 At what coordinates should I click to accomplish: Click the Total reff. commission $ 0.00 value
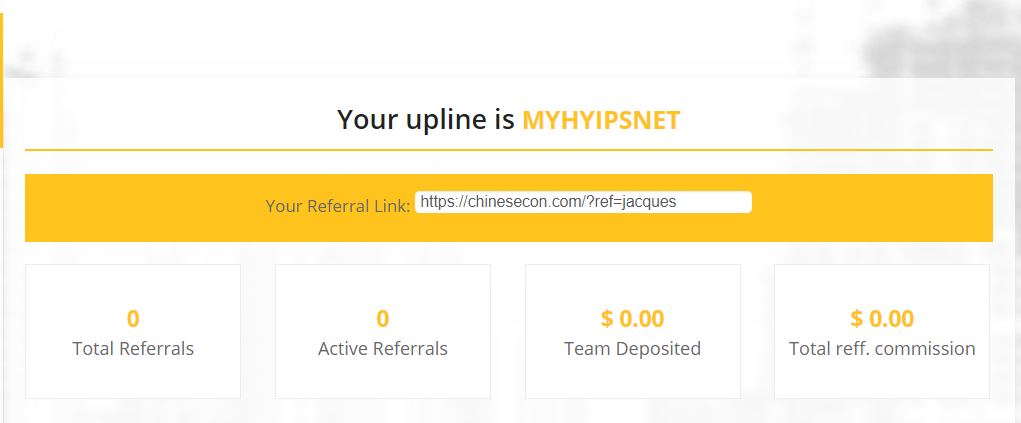[882, 319]
